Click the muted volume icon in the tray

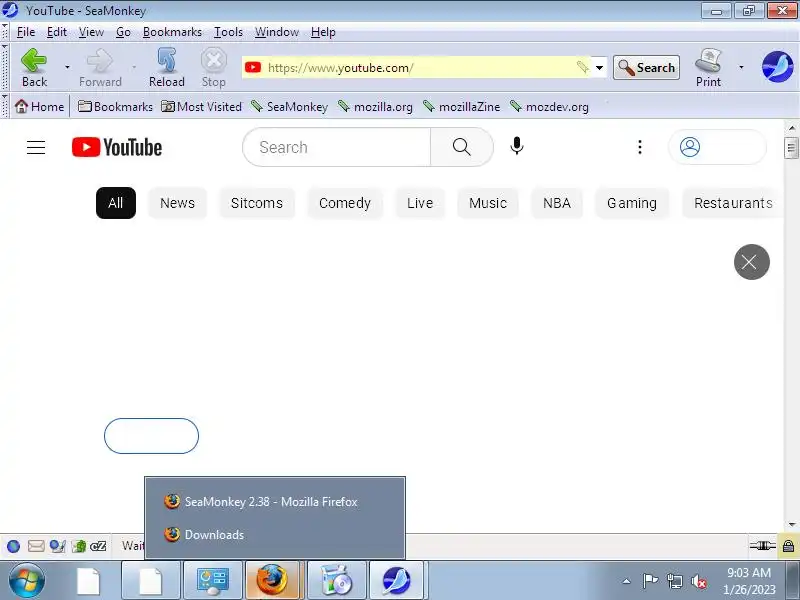[x=698, y=581]
